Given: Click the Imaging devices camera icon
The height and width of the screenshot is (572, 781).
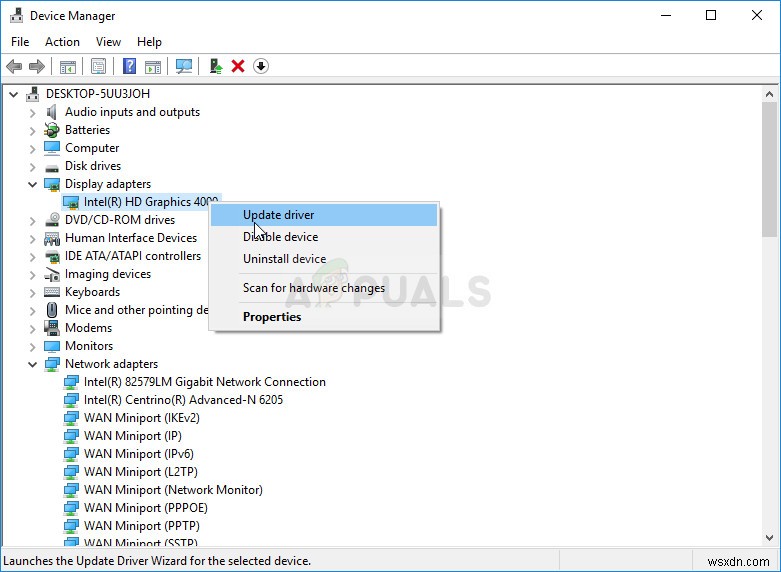Looking at the screenshot, I should pos(52,274).
